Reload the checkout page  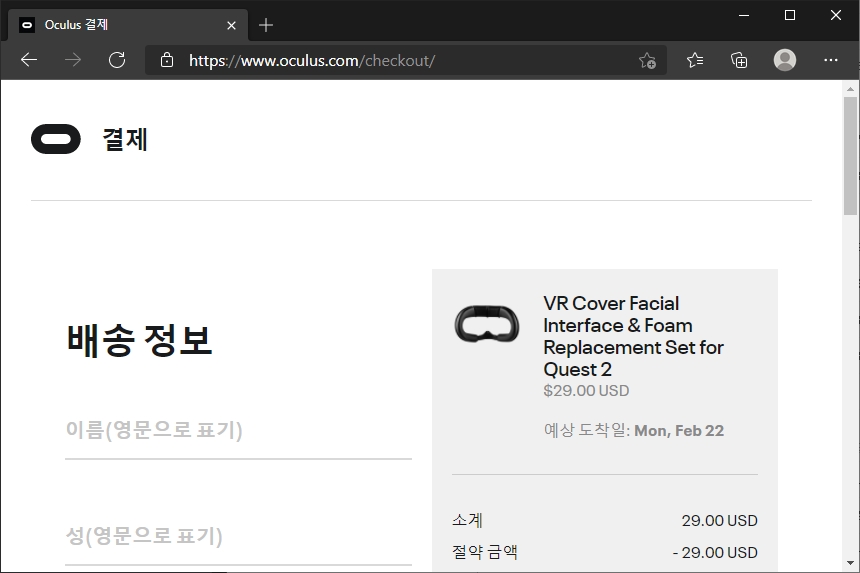[x=117, y=60]
